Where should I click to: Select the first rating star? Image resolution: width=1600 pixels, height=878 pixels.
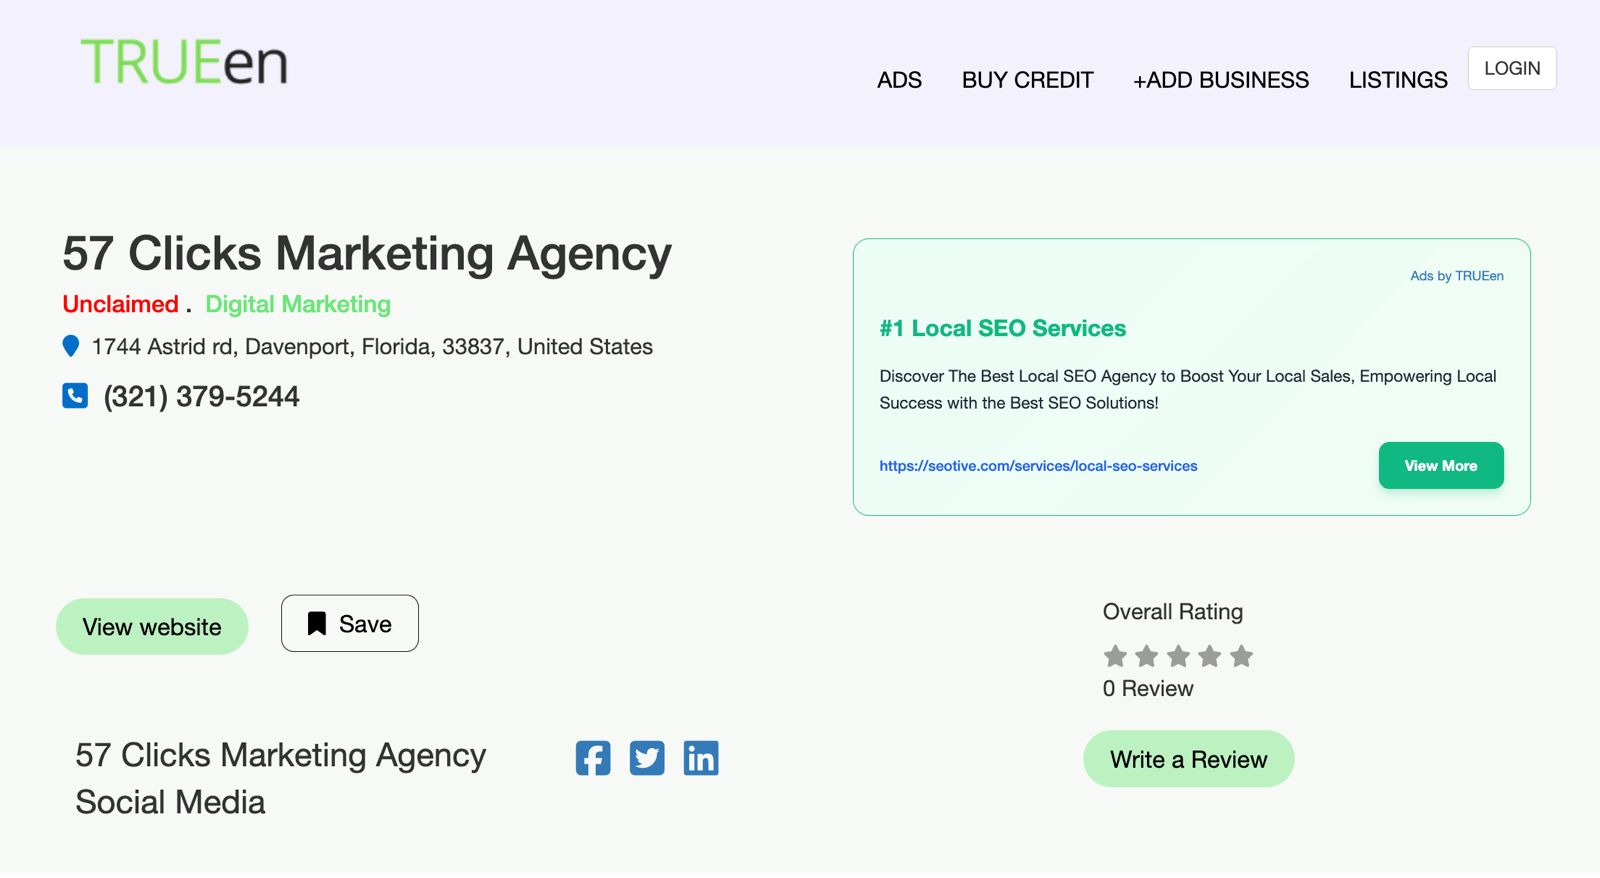(x=1115, y=656)
